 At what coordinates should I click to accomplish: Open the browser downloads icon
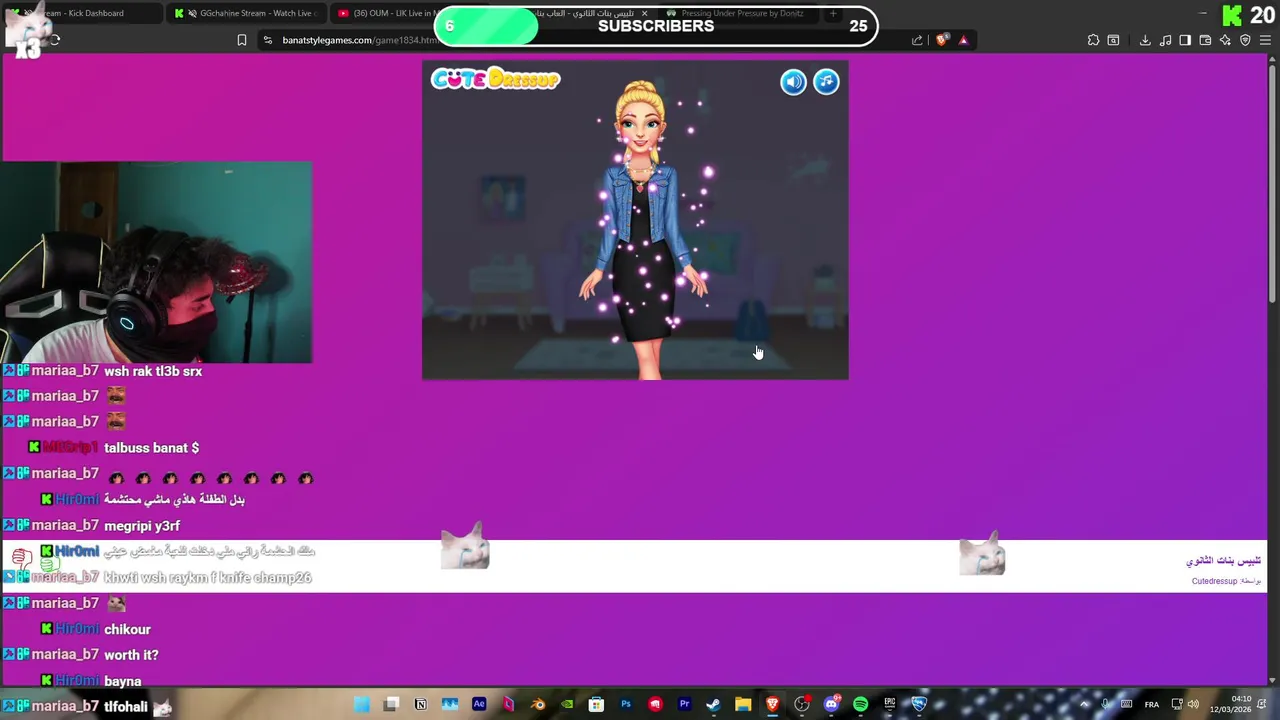click(1145, 40)
